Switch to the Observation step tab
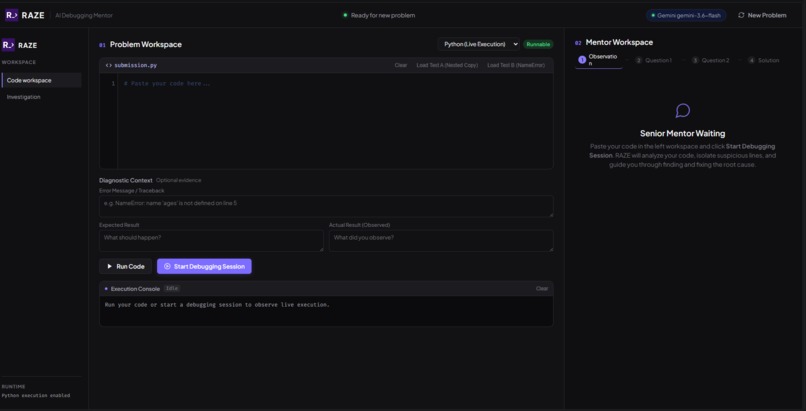Image resolution: width=806 pixels, height=411 pixels. 598,60
